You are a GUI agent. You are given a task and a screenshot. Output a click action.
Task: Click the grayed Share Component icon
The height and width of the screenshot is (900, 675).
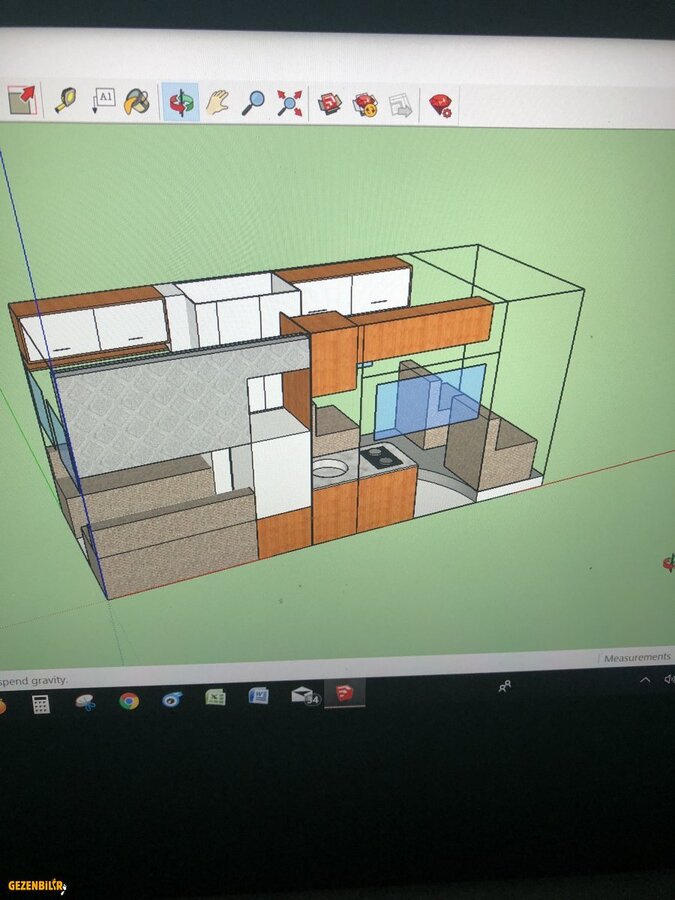[x=400, y=104]
